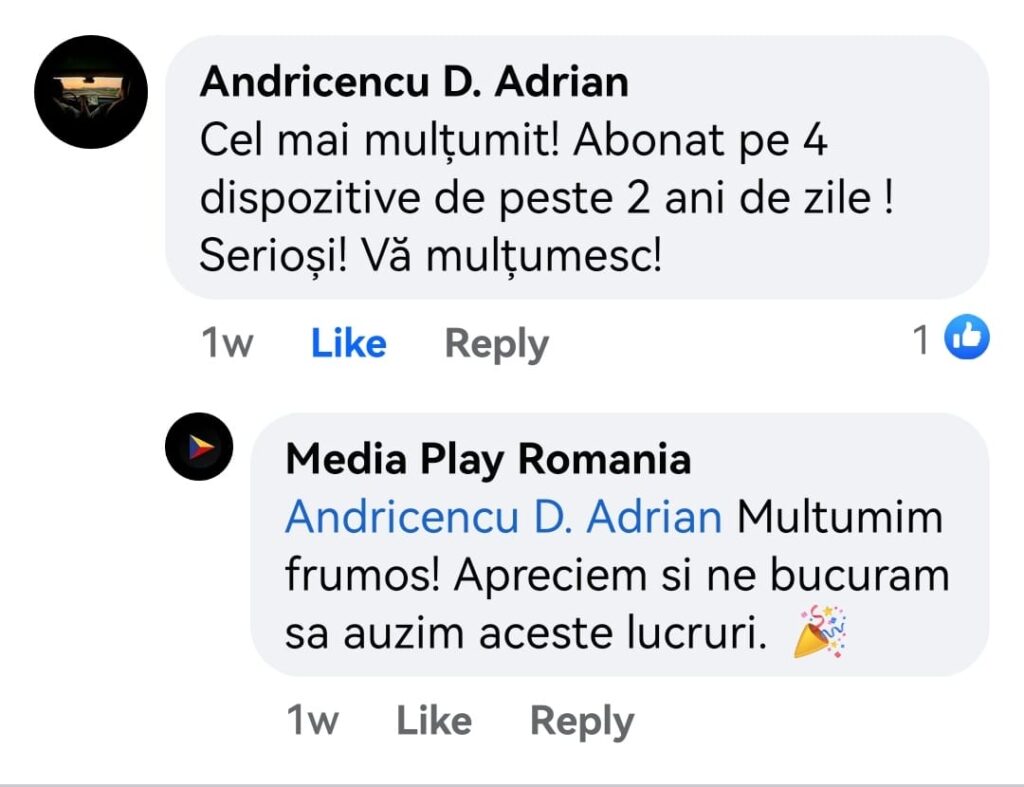Click the text "frumos! Apreciem si ne bucuram"

[616, 576]
